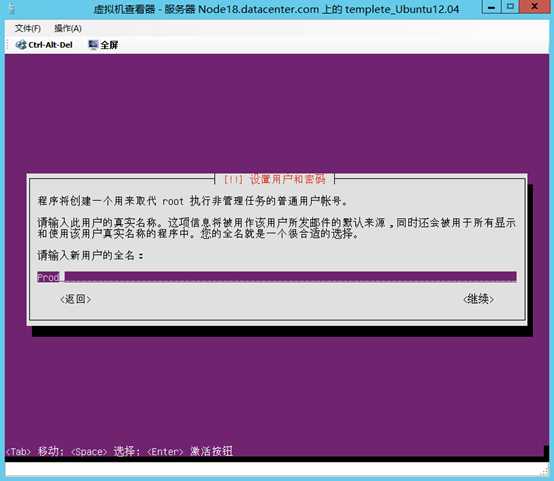Select the 继续 continue button
This screenshot has height=481, width=554.
pos(478,299)
